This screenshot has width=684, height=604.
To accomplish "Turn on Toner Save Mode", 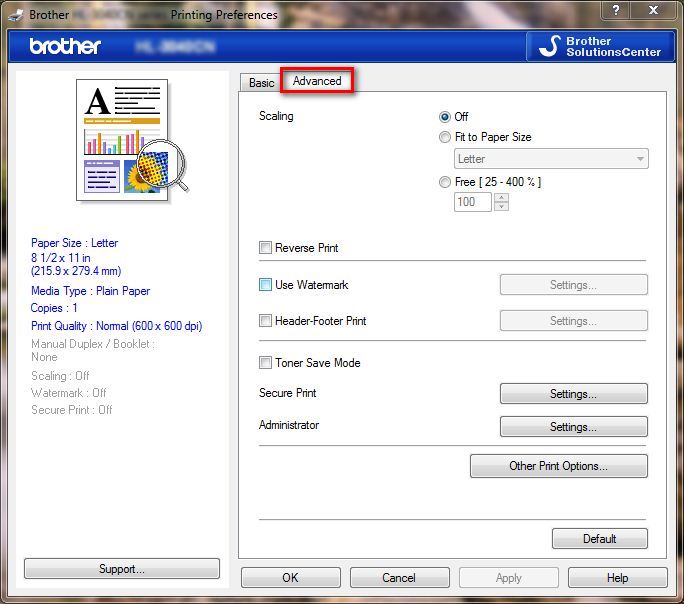I will [x=266, y=363].
